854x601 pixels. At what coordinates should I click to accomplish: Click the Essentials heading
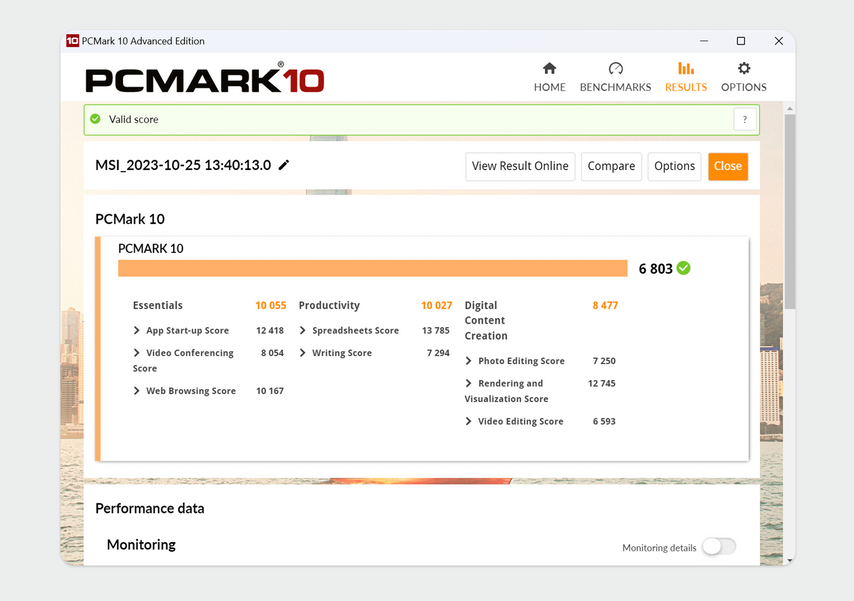click(x=157, y=305)
